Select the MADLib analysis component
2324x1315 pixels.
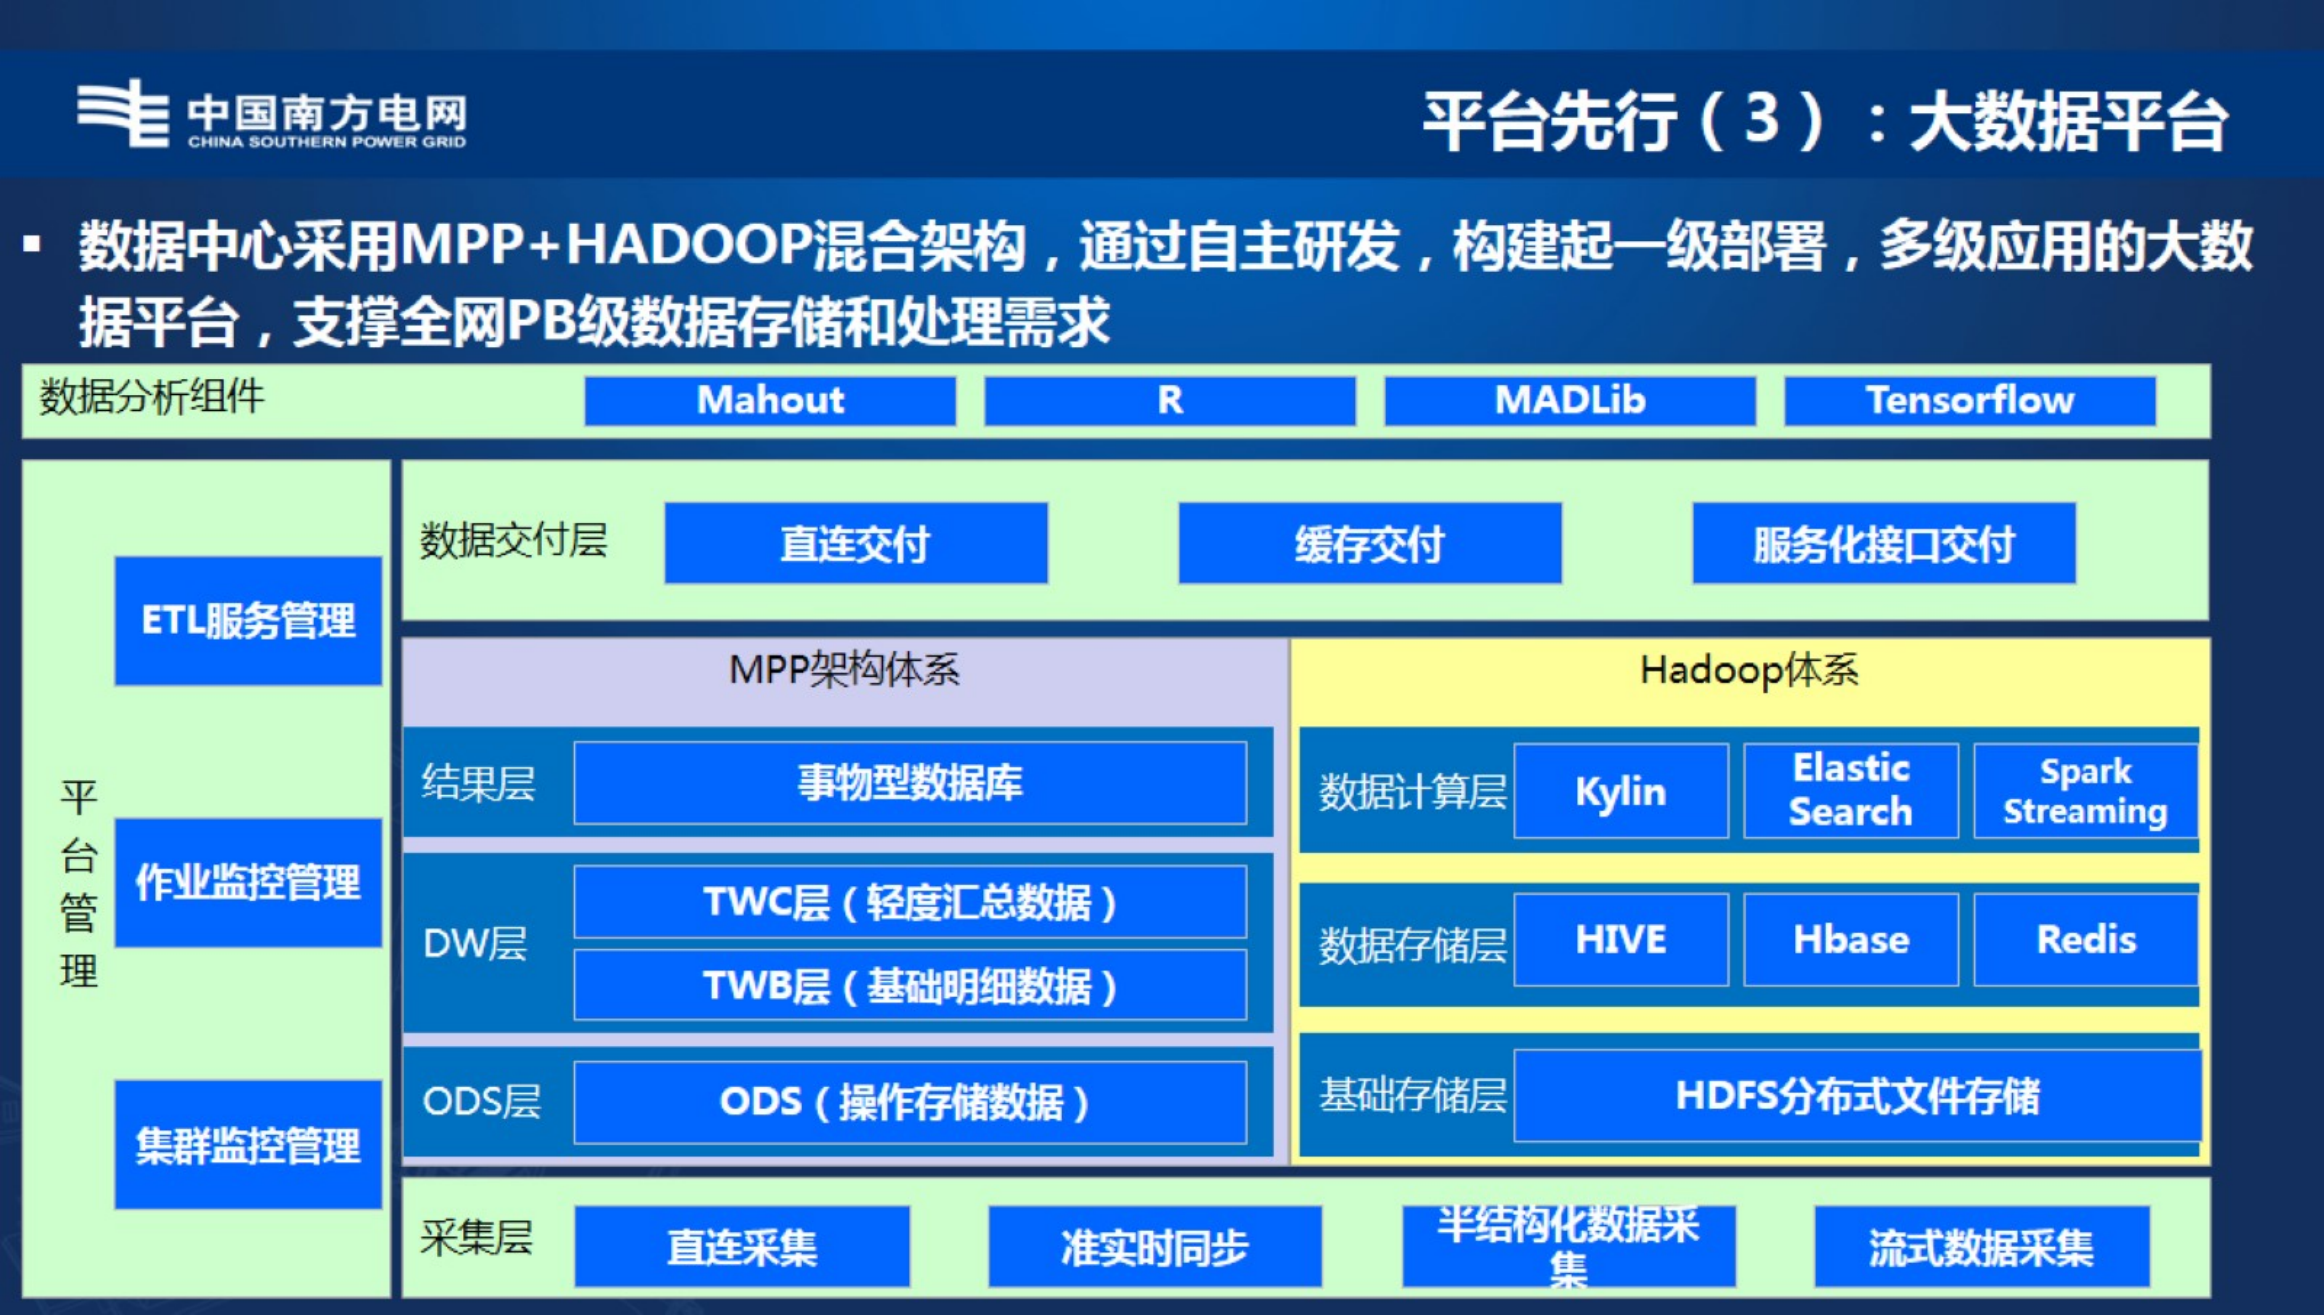click(x=1569, y=400)
